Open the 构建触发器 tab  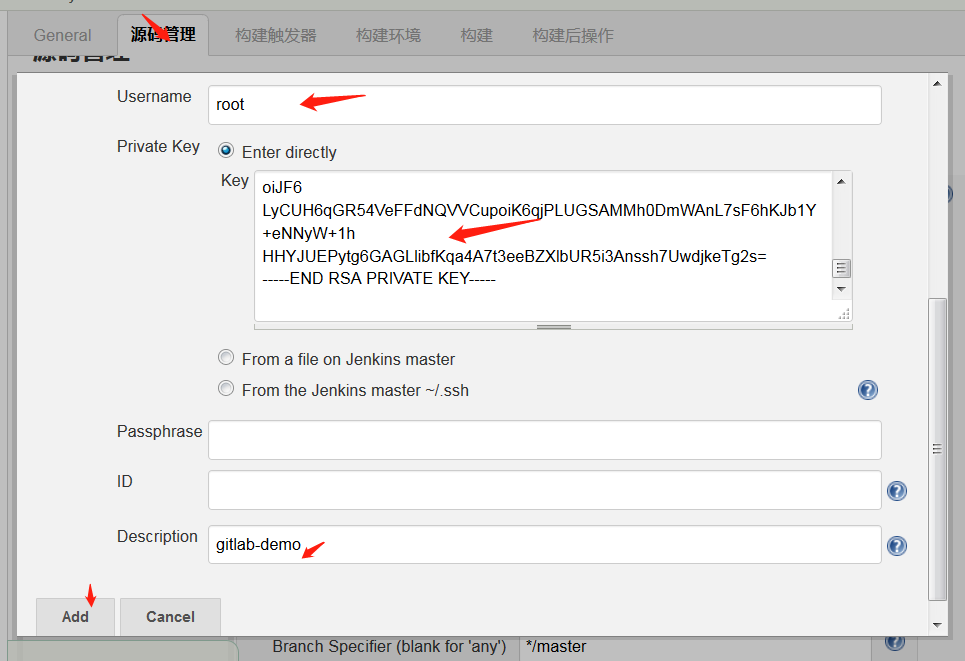pos(275,35)
